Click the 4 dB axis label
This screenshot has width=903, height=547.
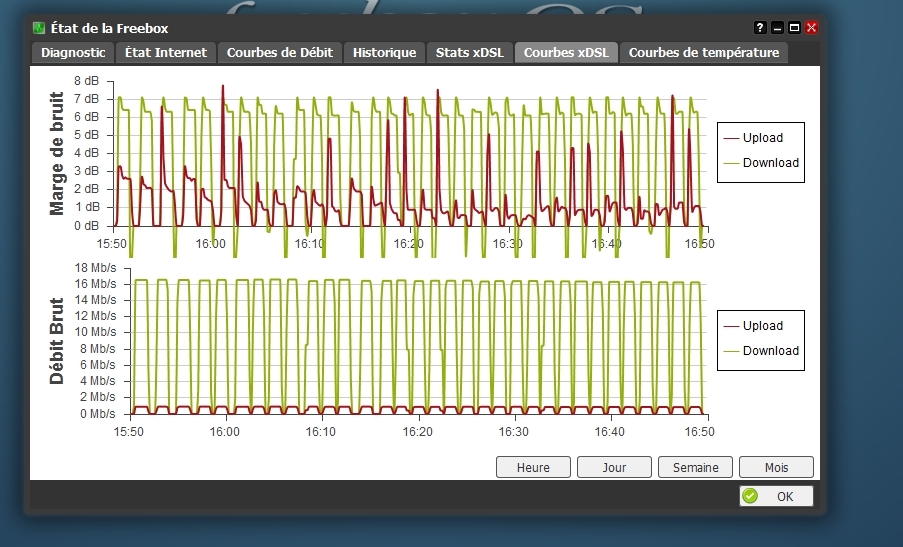86,153
